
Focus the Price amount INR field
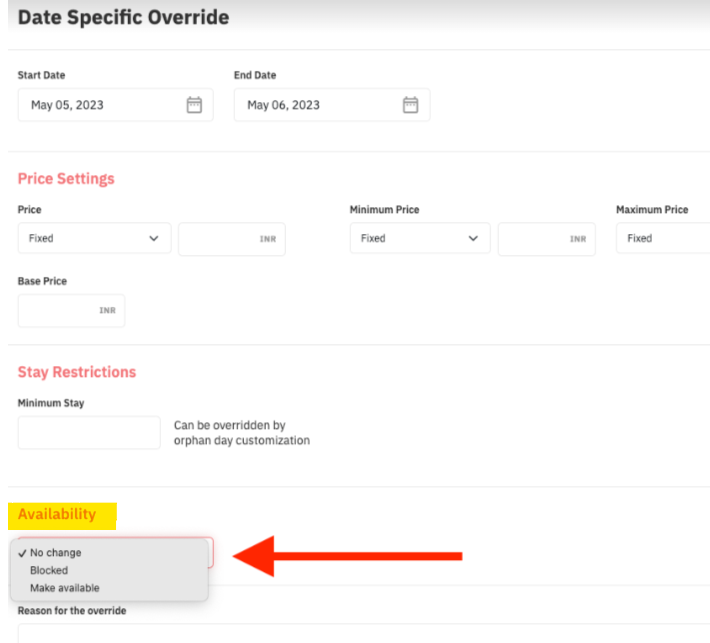232,239
